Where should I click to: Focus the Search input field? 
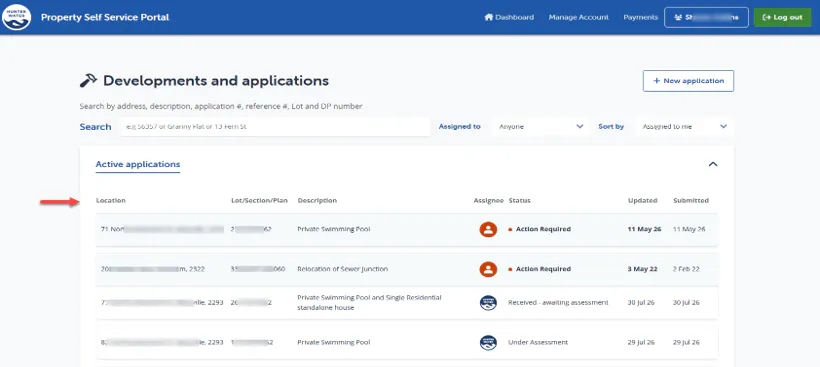pyautogui.click(x=275, y=127)
